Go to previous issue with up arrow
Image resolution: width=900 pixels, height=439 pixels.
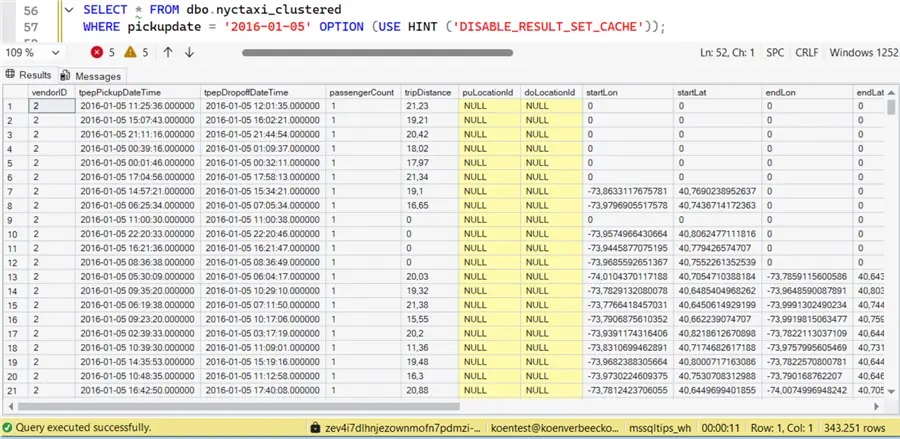coord(168,52)
